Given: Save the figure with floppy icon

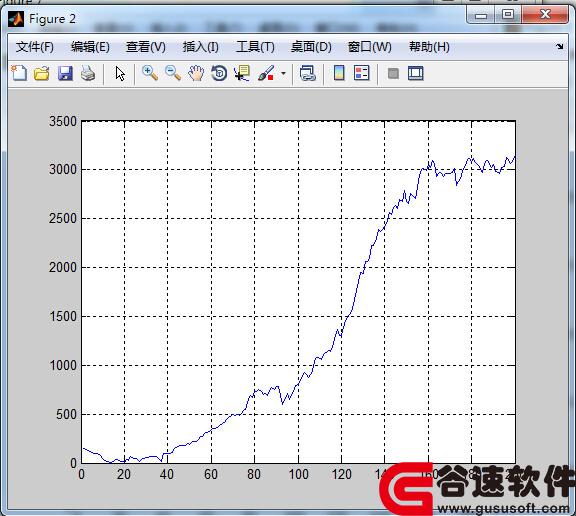Looking at the screenshot, I should [65, 73].
